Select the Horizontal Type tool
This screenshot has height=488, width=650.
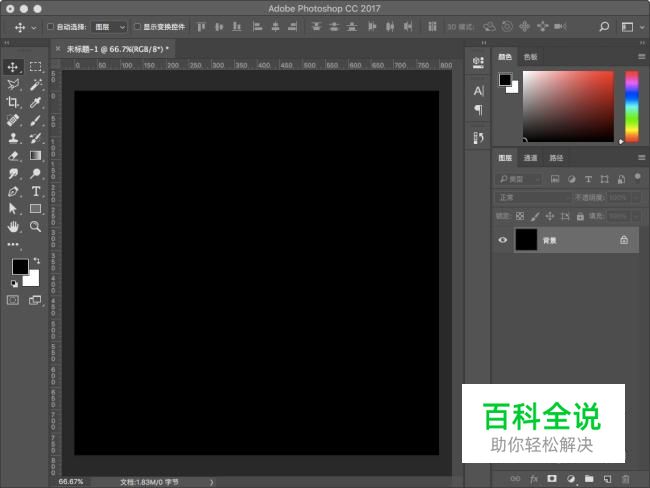coord(35,191)
